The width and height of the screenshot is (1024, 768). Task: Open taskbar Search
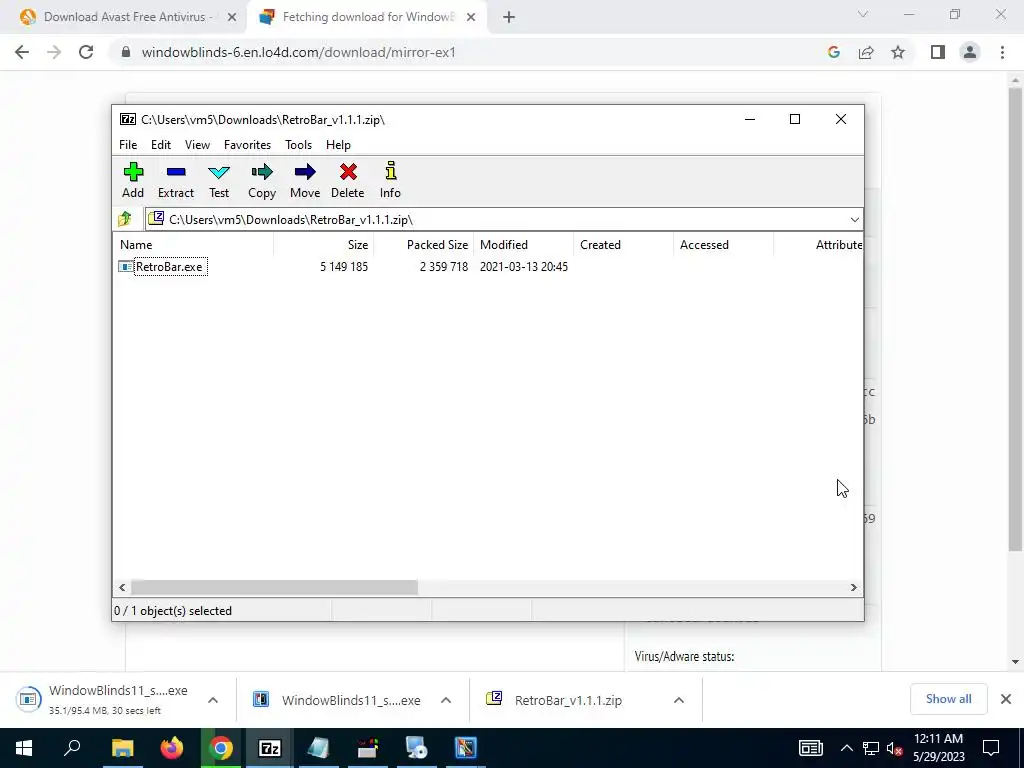tap(72, 748)
